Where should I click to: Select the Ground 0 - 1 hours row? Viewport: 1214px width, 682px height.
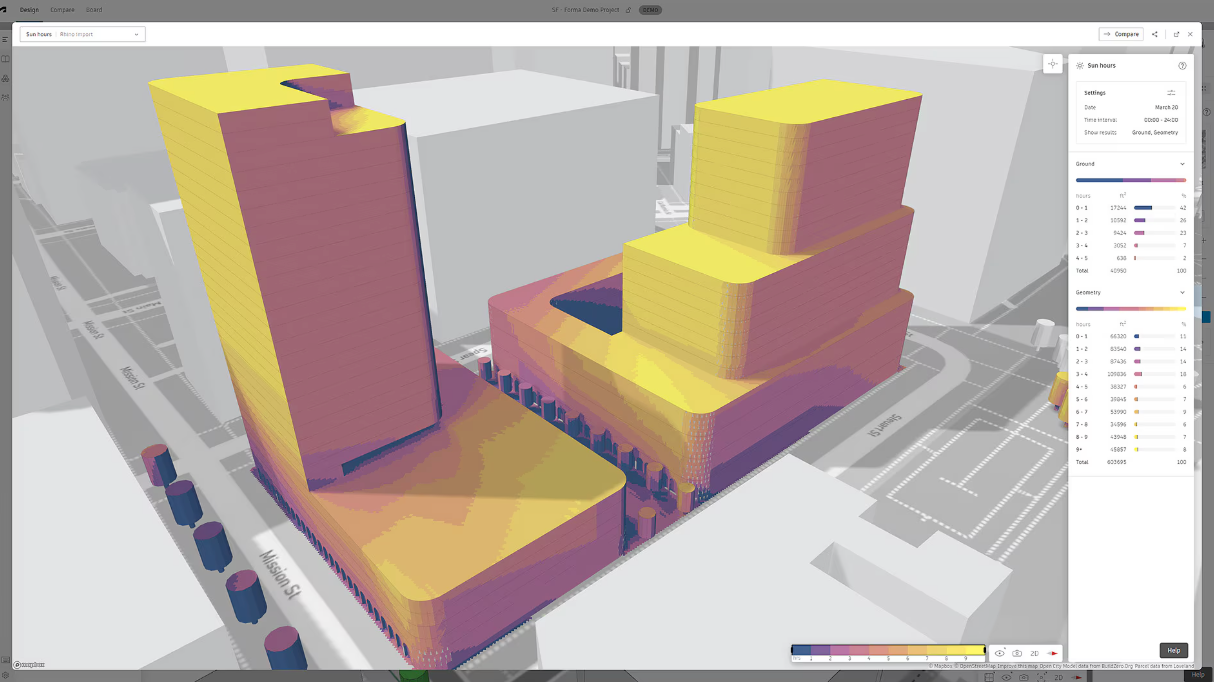coord(1131,208)
